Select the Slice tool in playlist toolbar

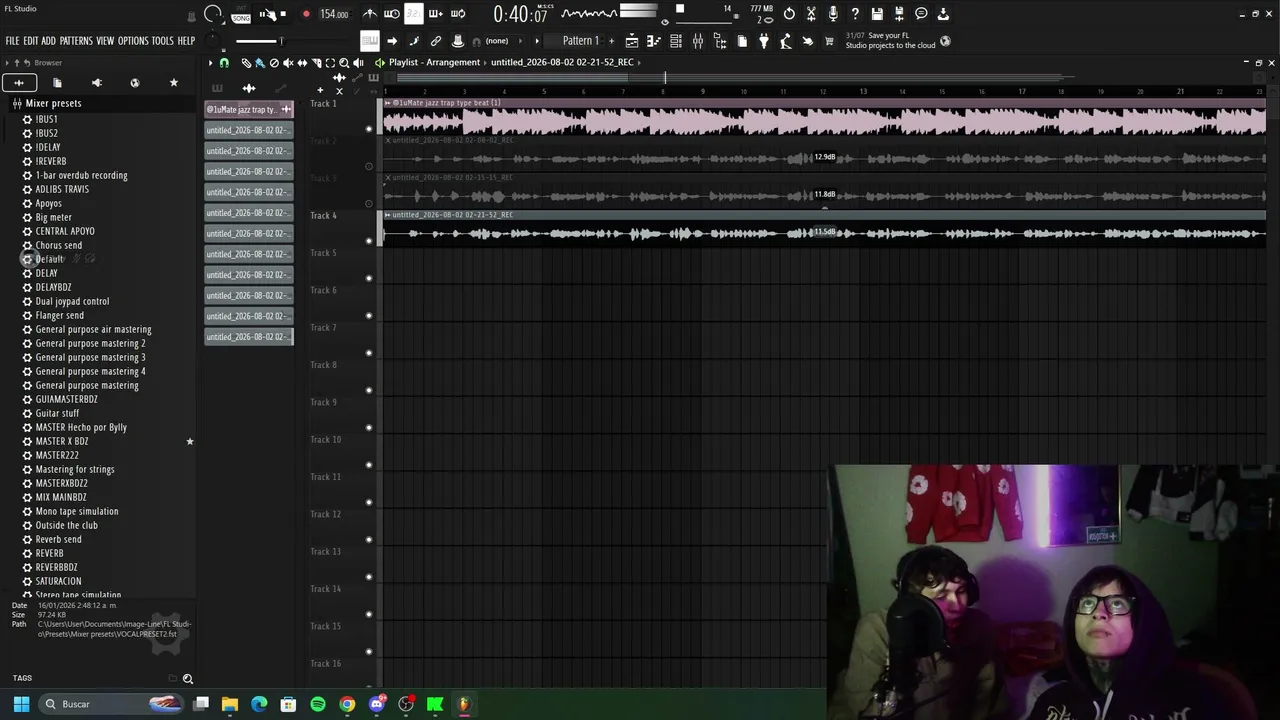(316, 63)
